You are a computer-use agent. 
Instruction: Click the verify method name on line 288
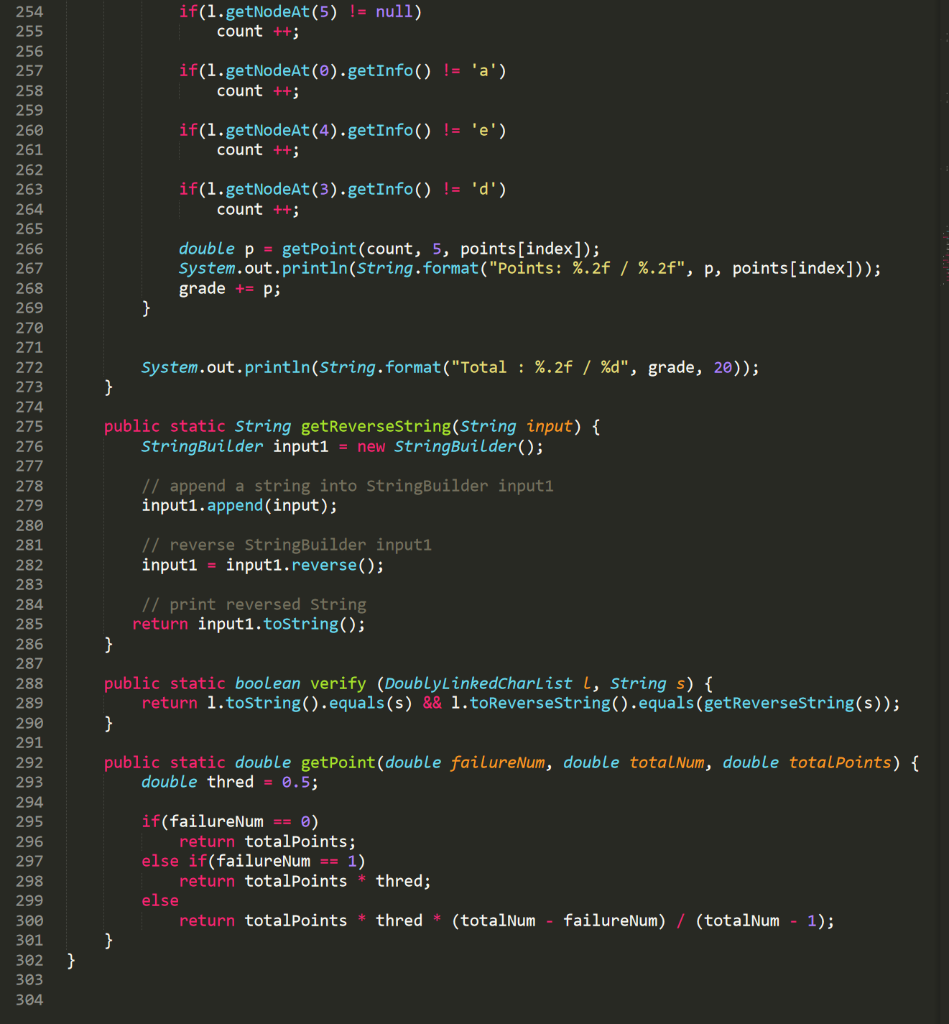[x=338, y=683]
